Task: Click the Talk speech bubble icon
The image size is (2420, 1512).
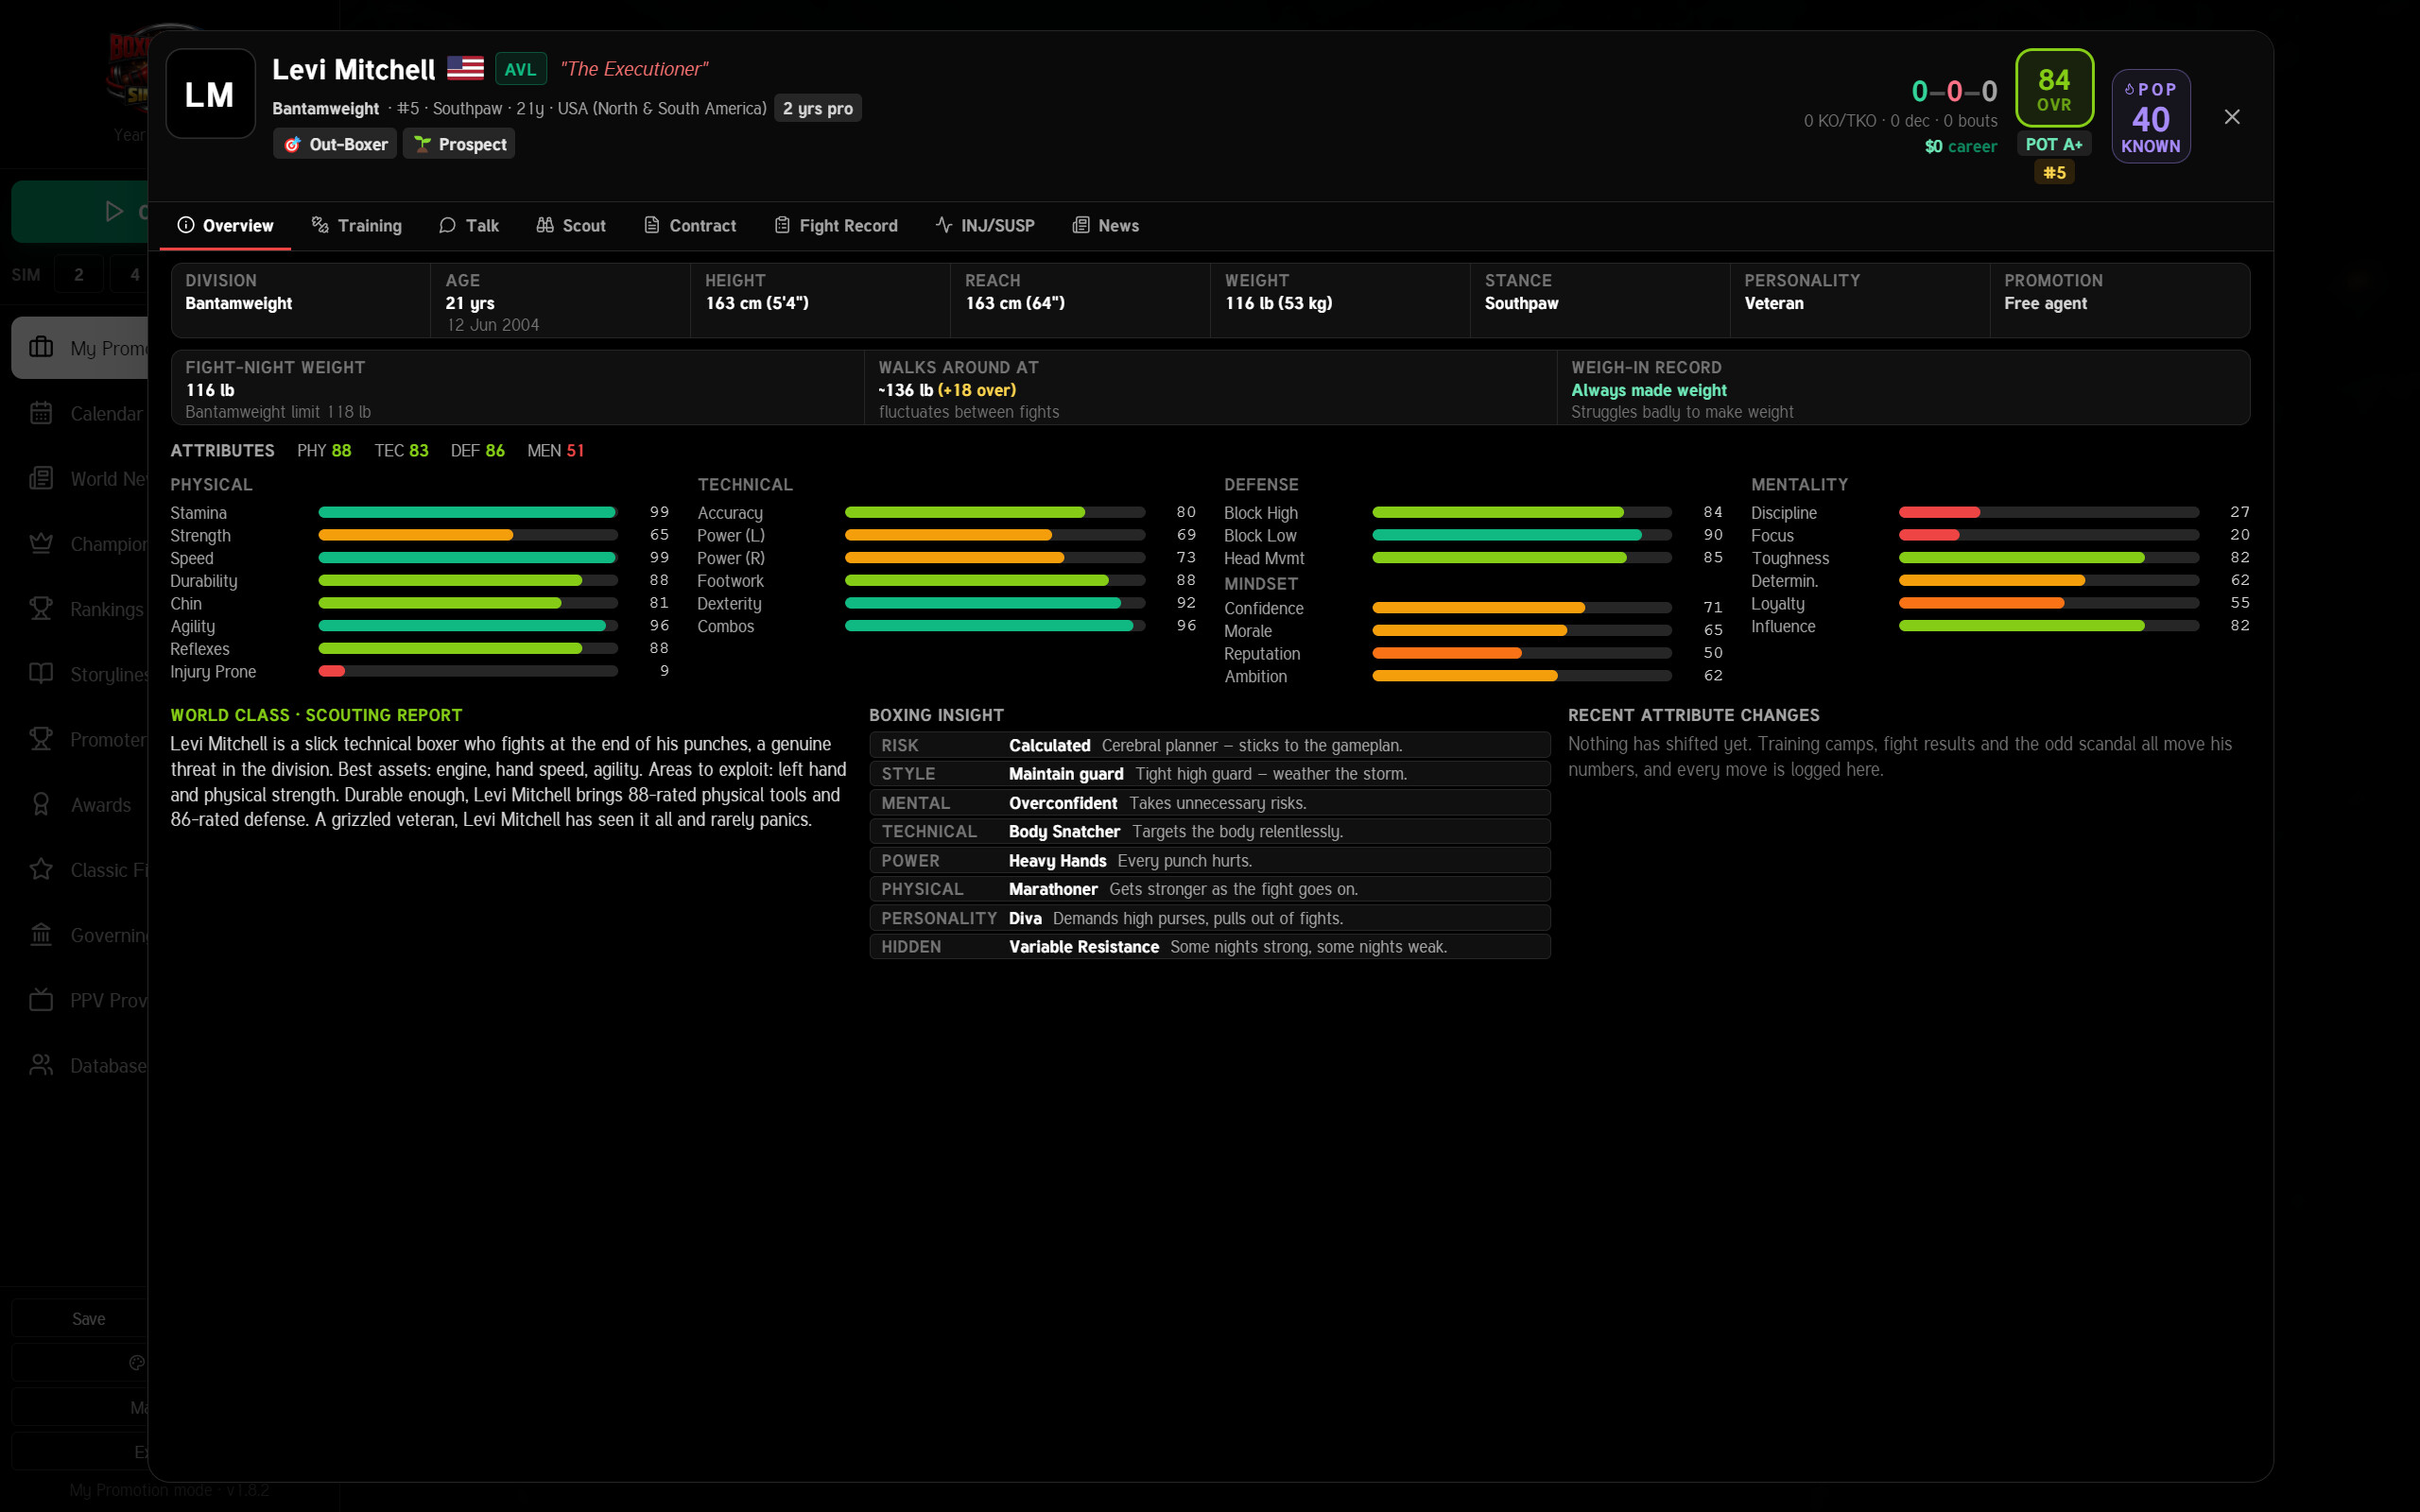Action: click(x=447, y=225)
